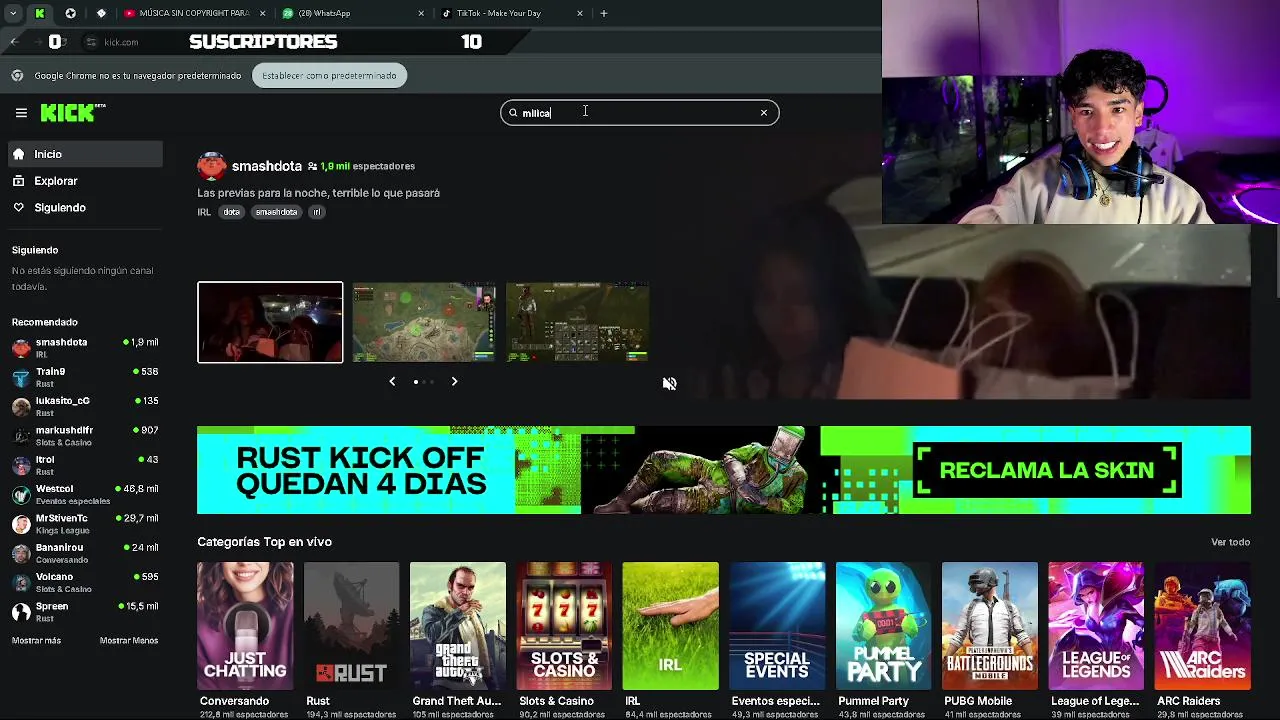1280x720 pixels.
Task: Close the WhatsApp browser tab
Action: coord(421,13)
